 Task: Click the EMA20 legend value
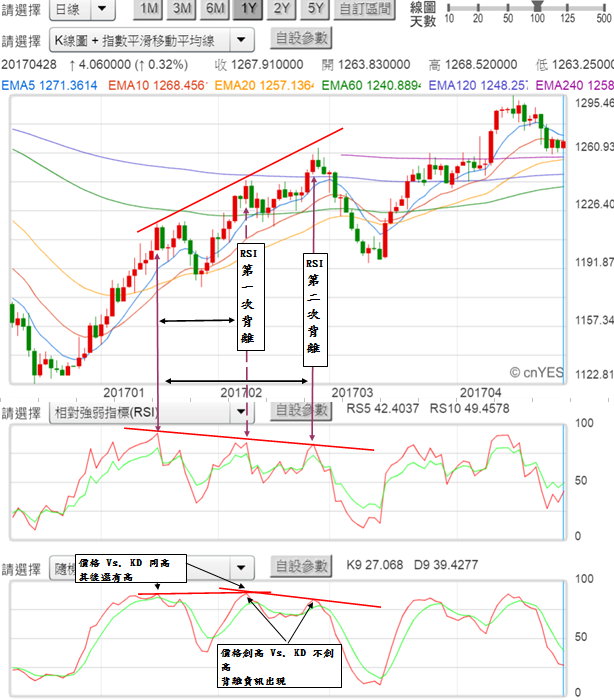[x=264, y=85]
